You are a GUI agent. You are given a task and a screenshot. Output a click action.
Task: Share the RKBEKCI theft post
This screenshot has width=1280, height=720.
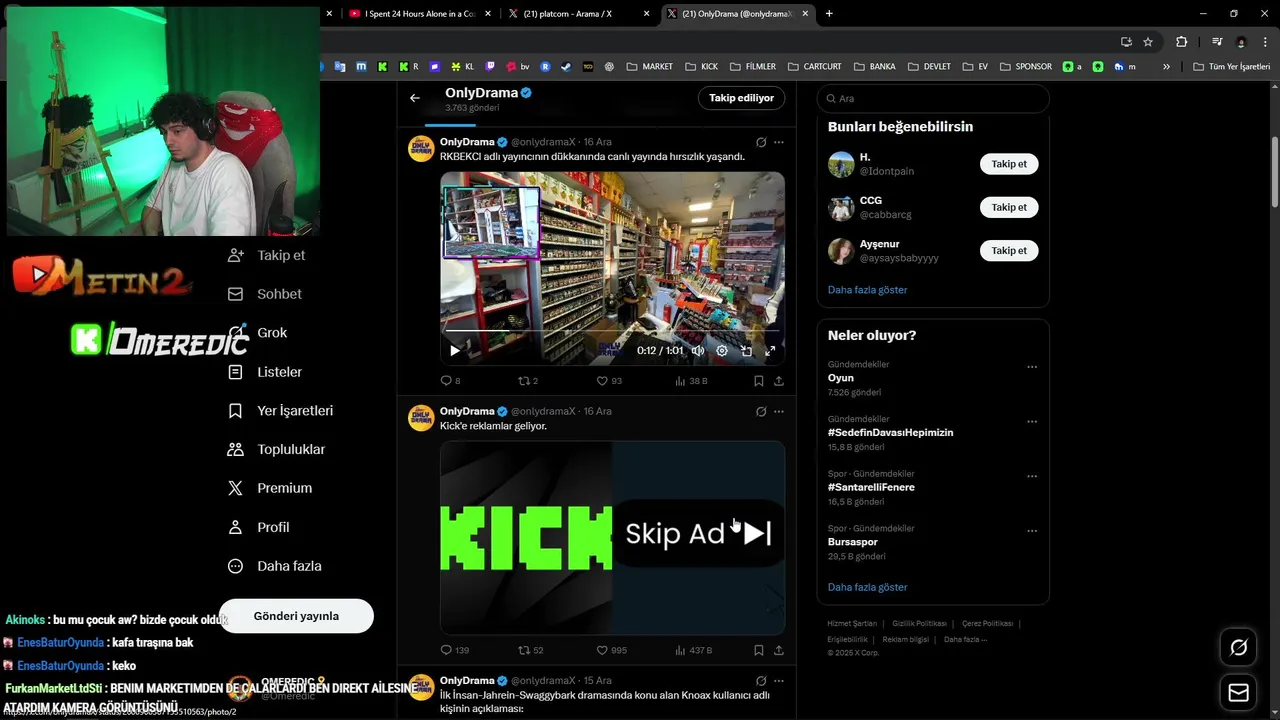click(779, 381)
